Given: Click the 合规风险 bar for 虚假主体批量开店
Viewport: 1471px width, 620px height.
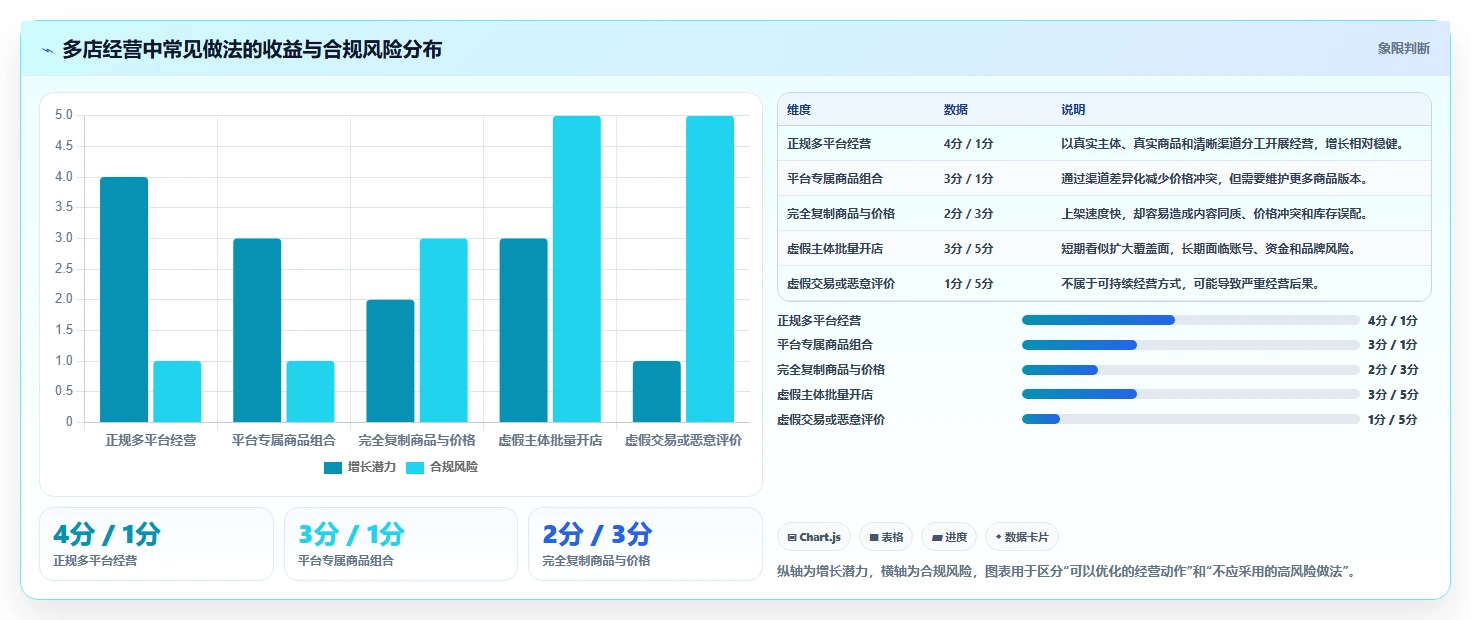Looking at the screenshot, I should click(x=577, y=269).
